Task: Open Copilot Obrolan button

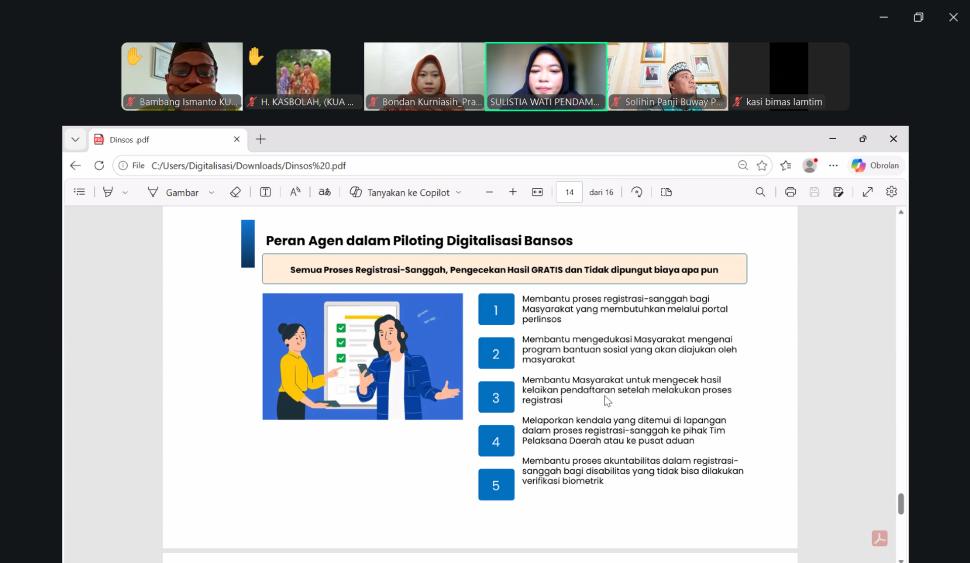Action: coord(875,165)
